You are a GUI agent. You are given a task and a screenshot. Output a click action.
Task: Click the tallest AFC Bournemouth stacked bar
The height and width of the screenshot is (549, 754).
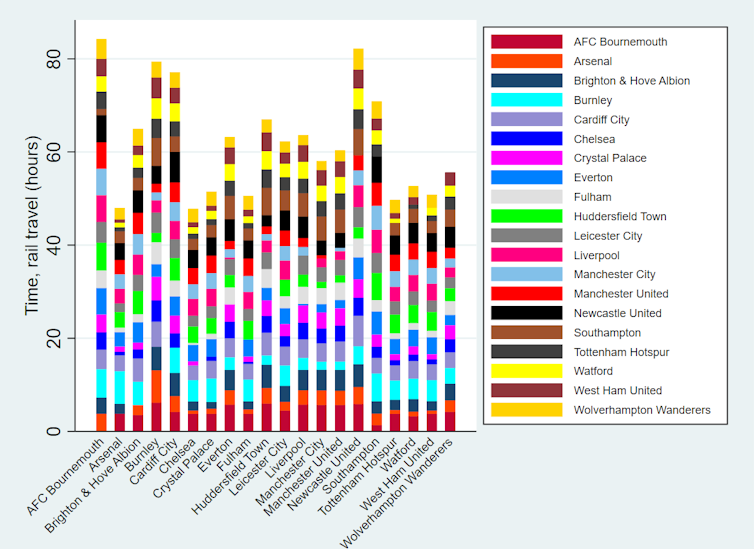(101, 235)
